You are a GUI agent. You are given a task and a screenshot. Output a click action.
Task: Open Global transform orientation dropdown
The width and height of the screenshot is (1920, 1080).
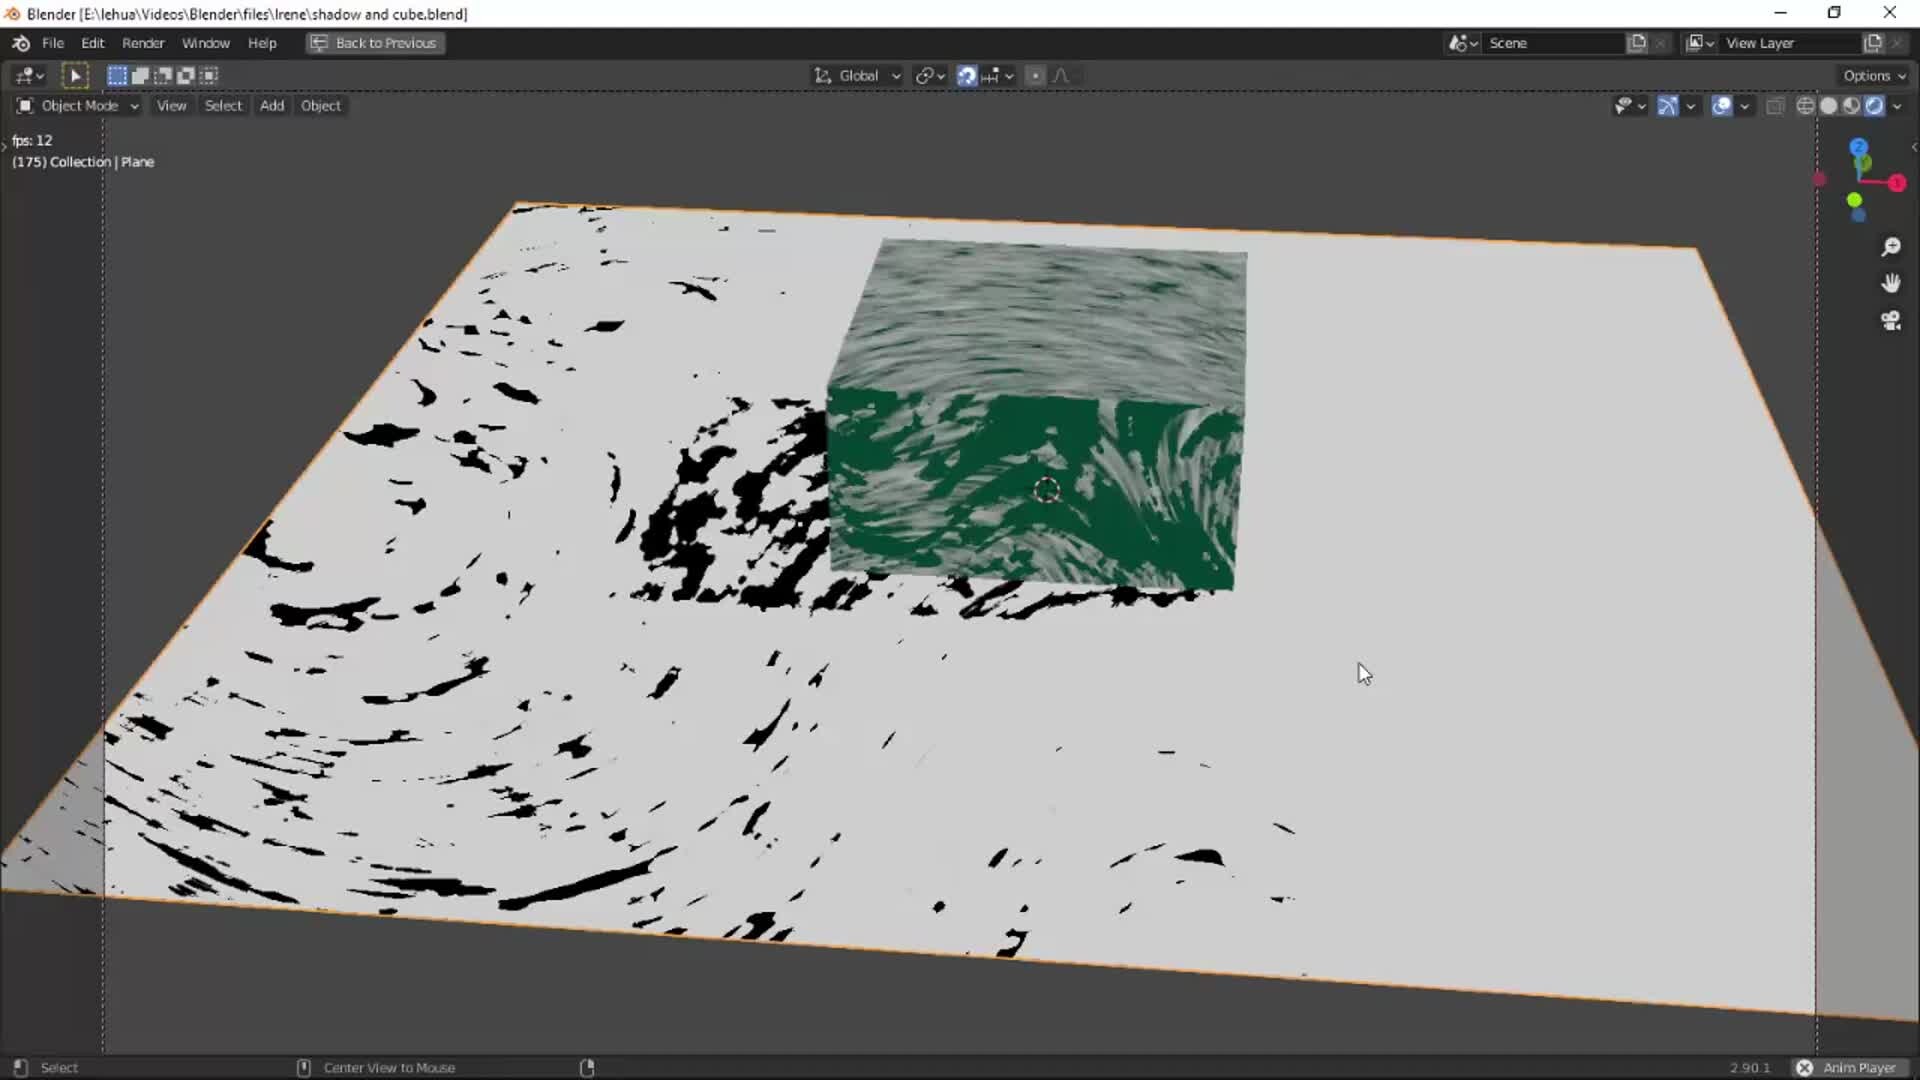pos(858,76)
